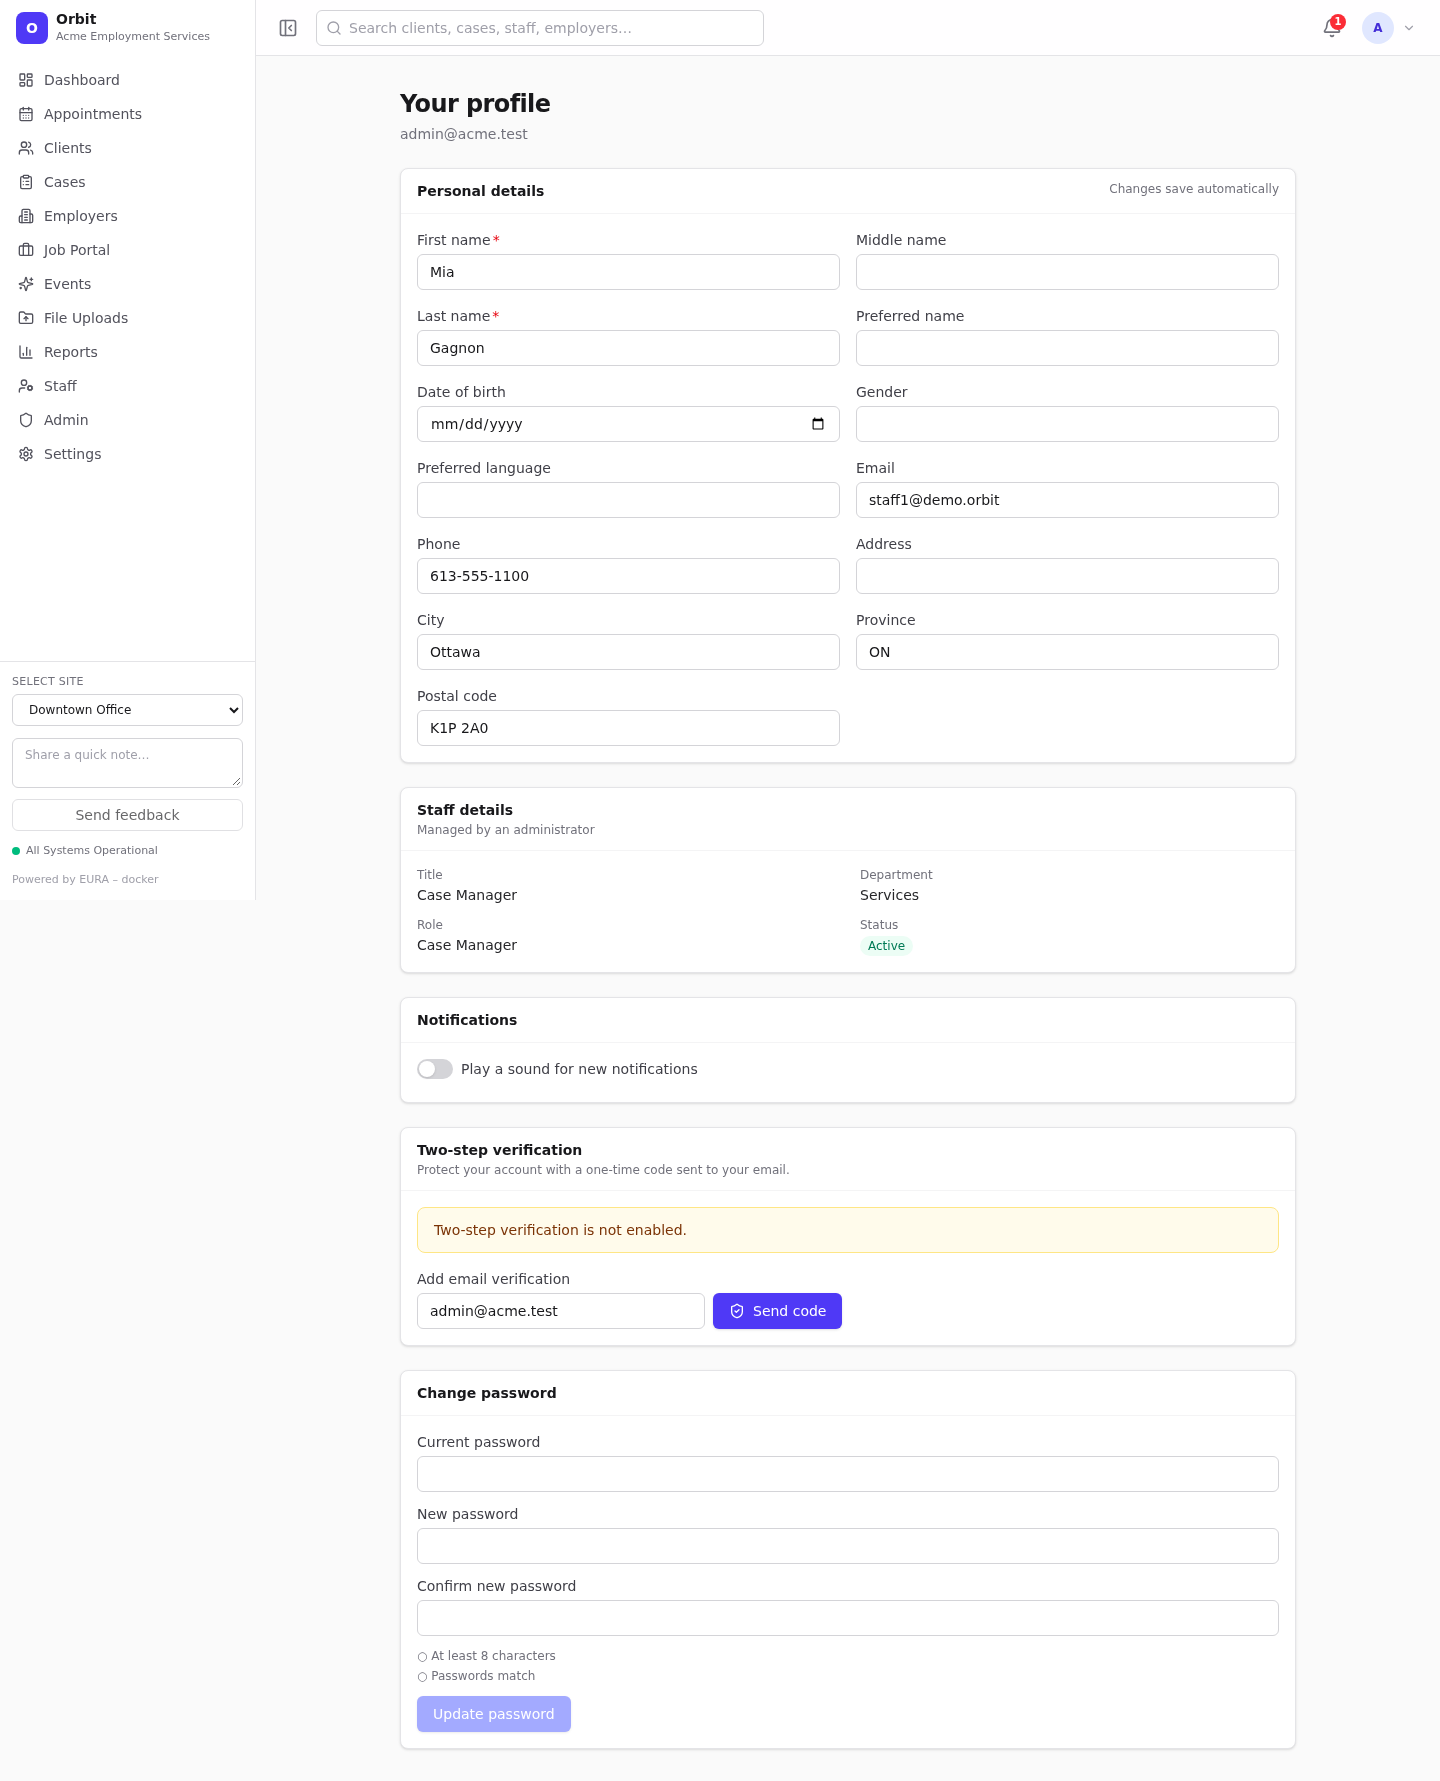1440x1781 pixels.
Task: Click the Send feedback button
Action: coord(127,815)
